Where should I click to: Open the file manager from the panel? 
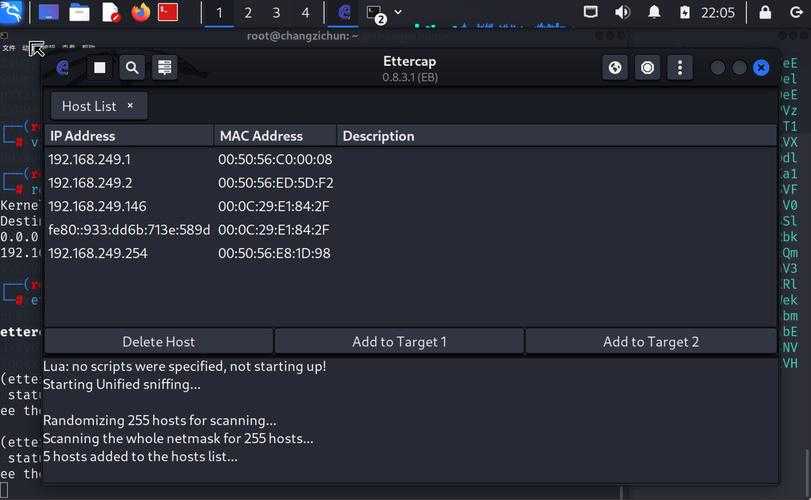coord(79,12)
